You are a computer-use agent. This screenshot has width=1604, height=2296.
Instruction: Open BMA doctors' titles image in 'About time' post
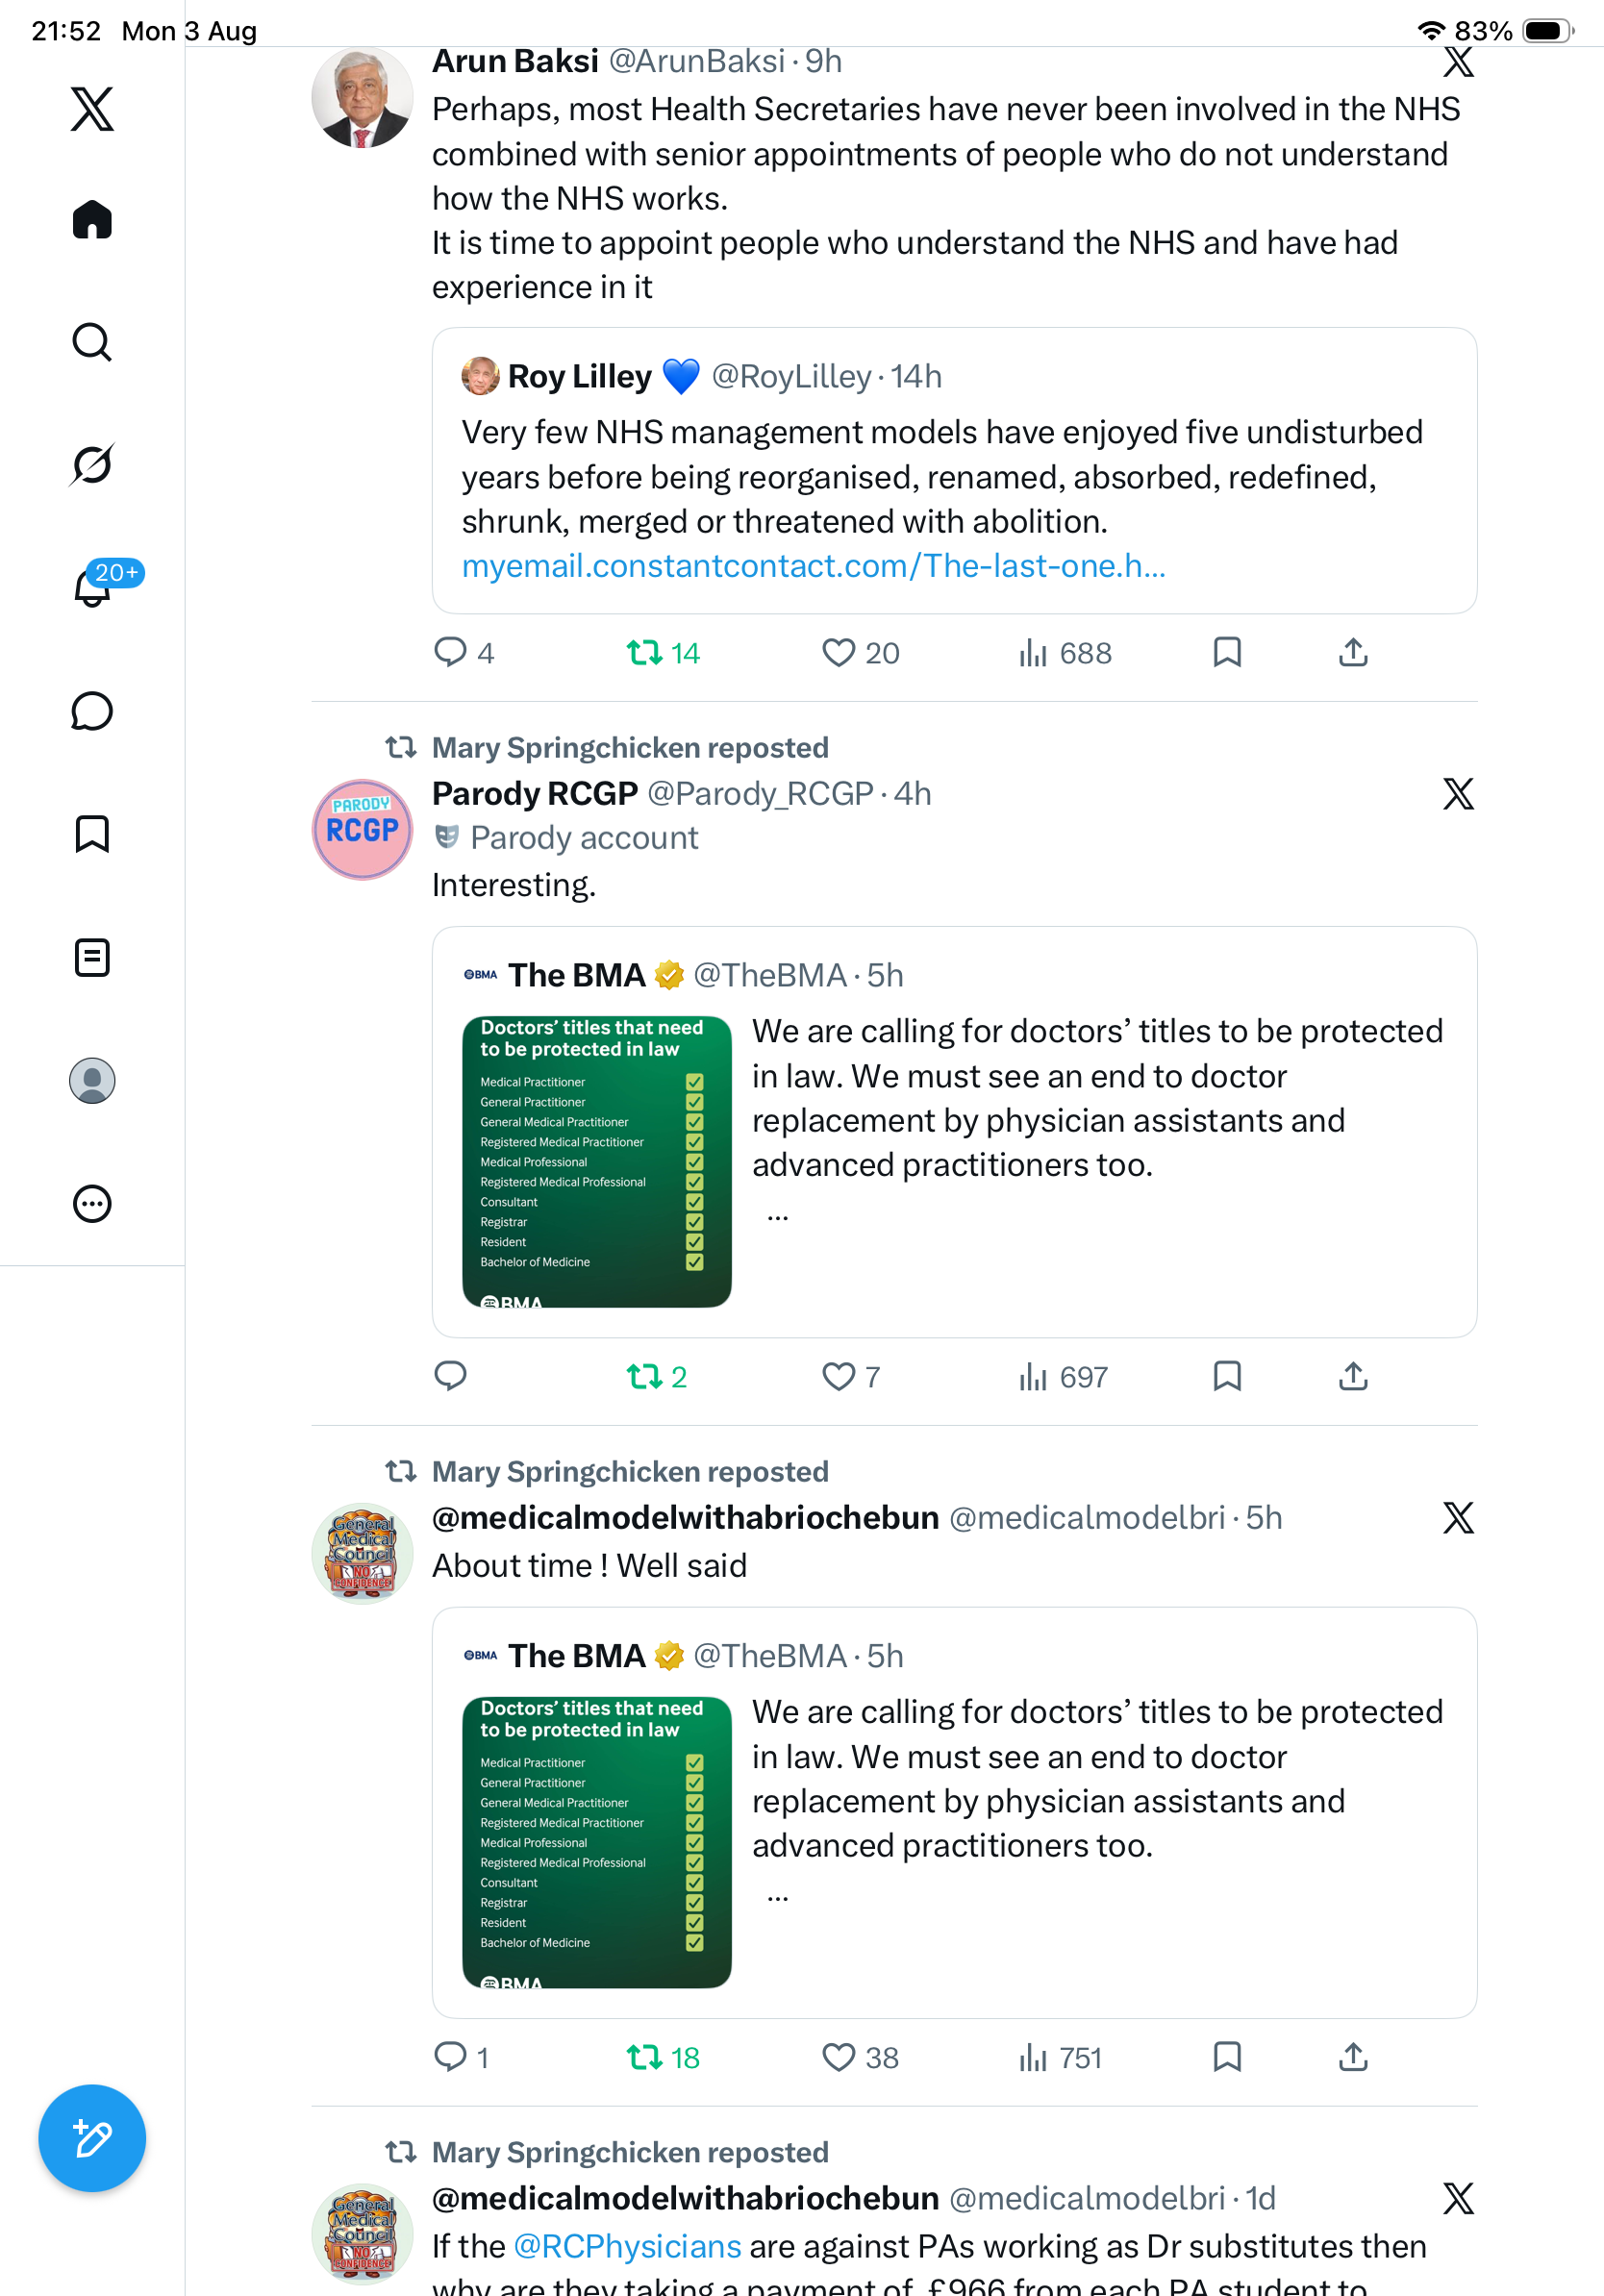pyautogui.click(x=597, y=1842)
